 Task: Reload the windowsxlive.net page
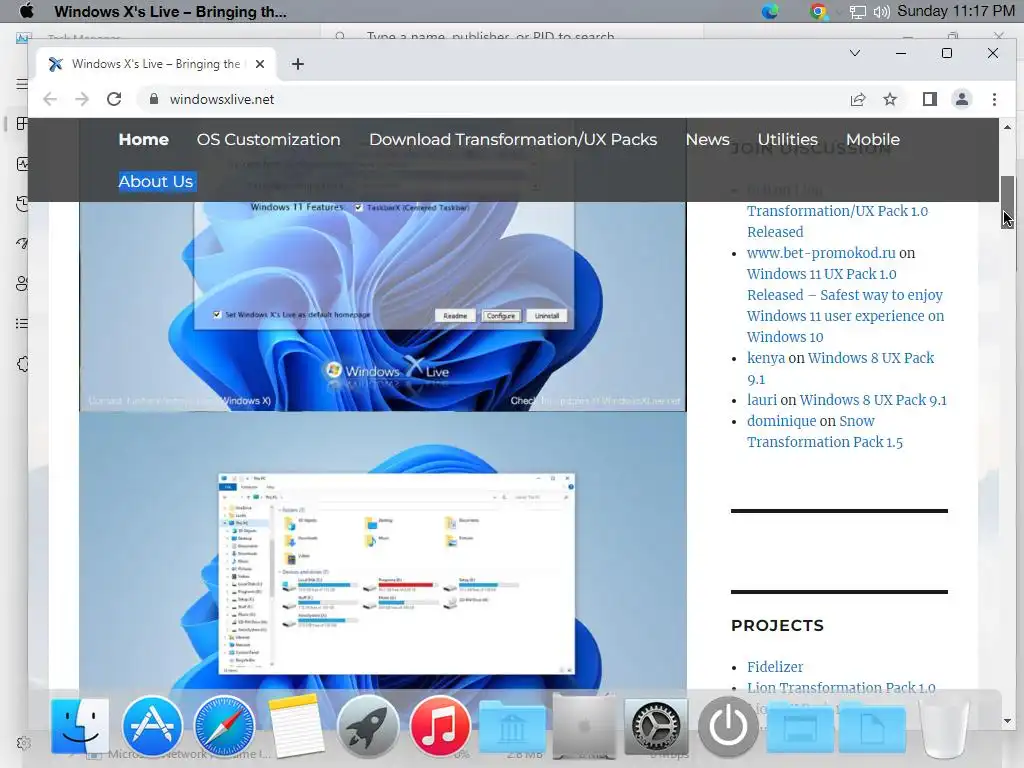coord(114,99)
